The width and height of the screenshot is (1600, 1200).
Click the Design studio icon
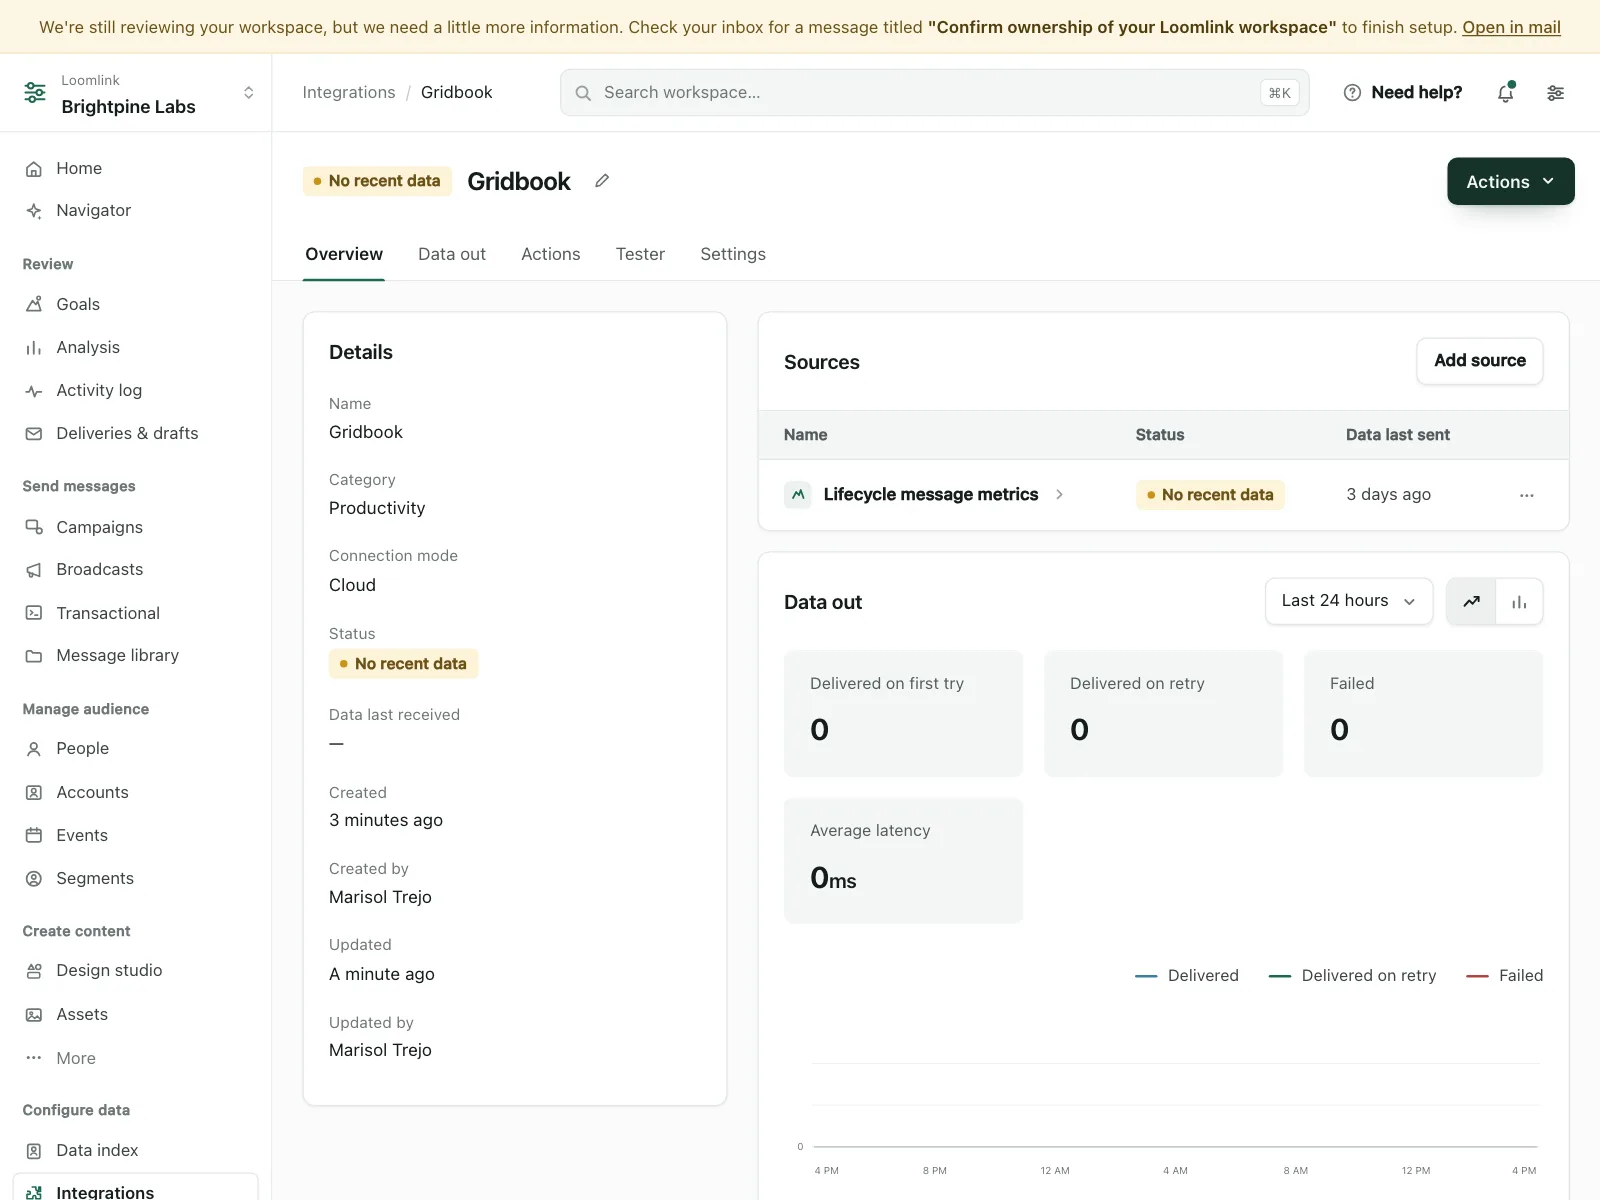[x=34, y=971]
